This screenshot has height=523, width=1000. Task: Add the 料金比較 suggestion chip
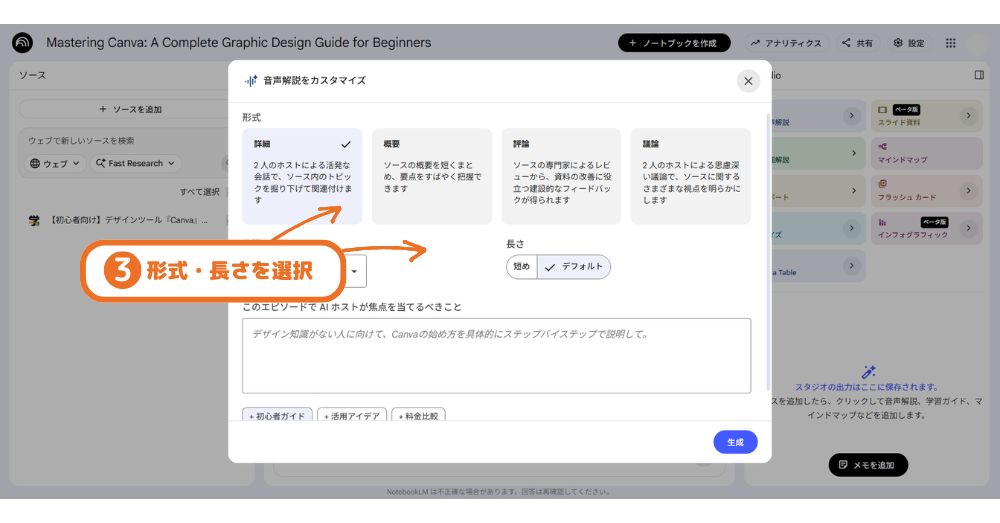[x=418, y=415]
